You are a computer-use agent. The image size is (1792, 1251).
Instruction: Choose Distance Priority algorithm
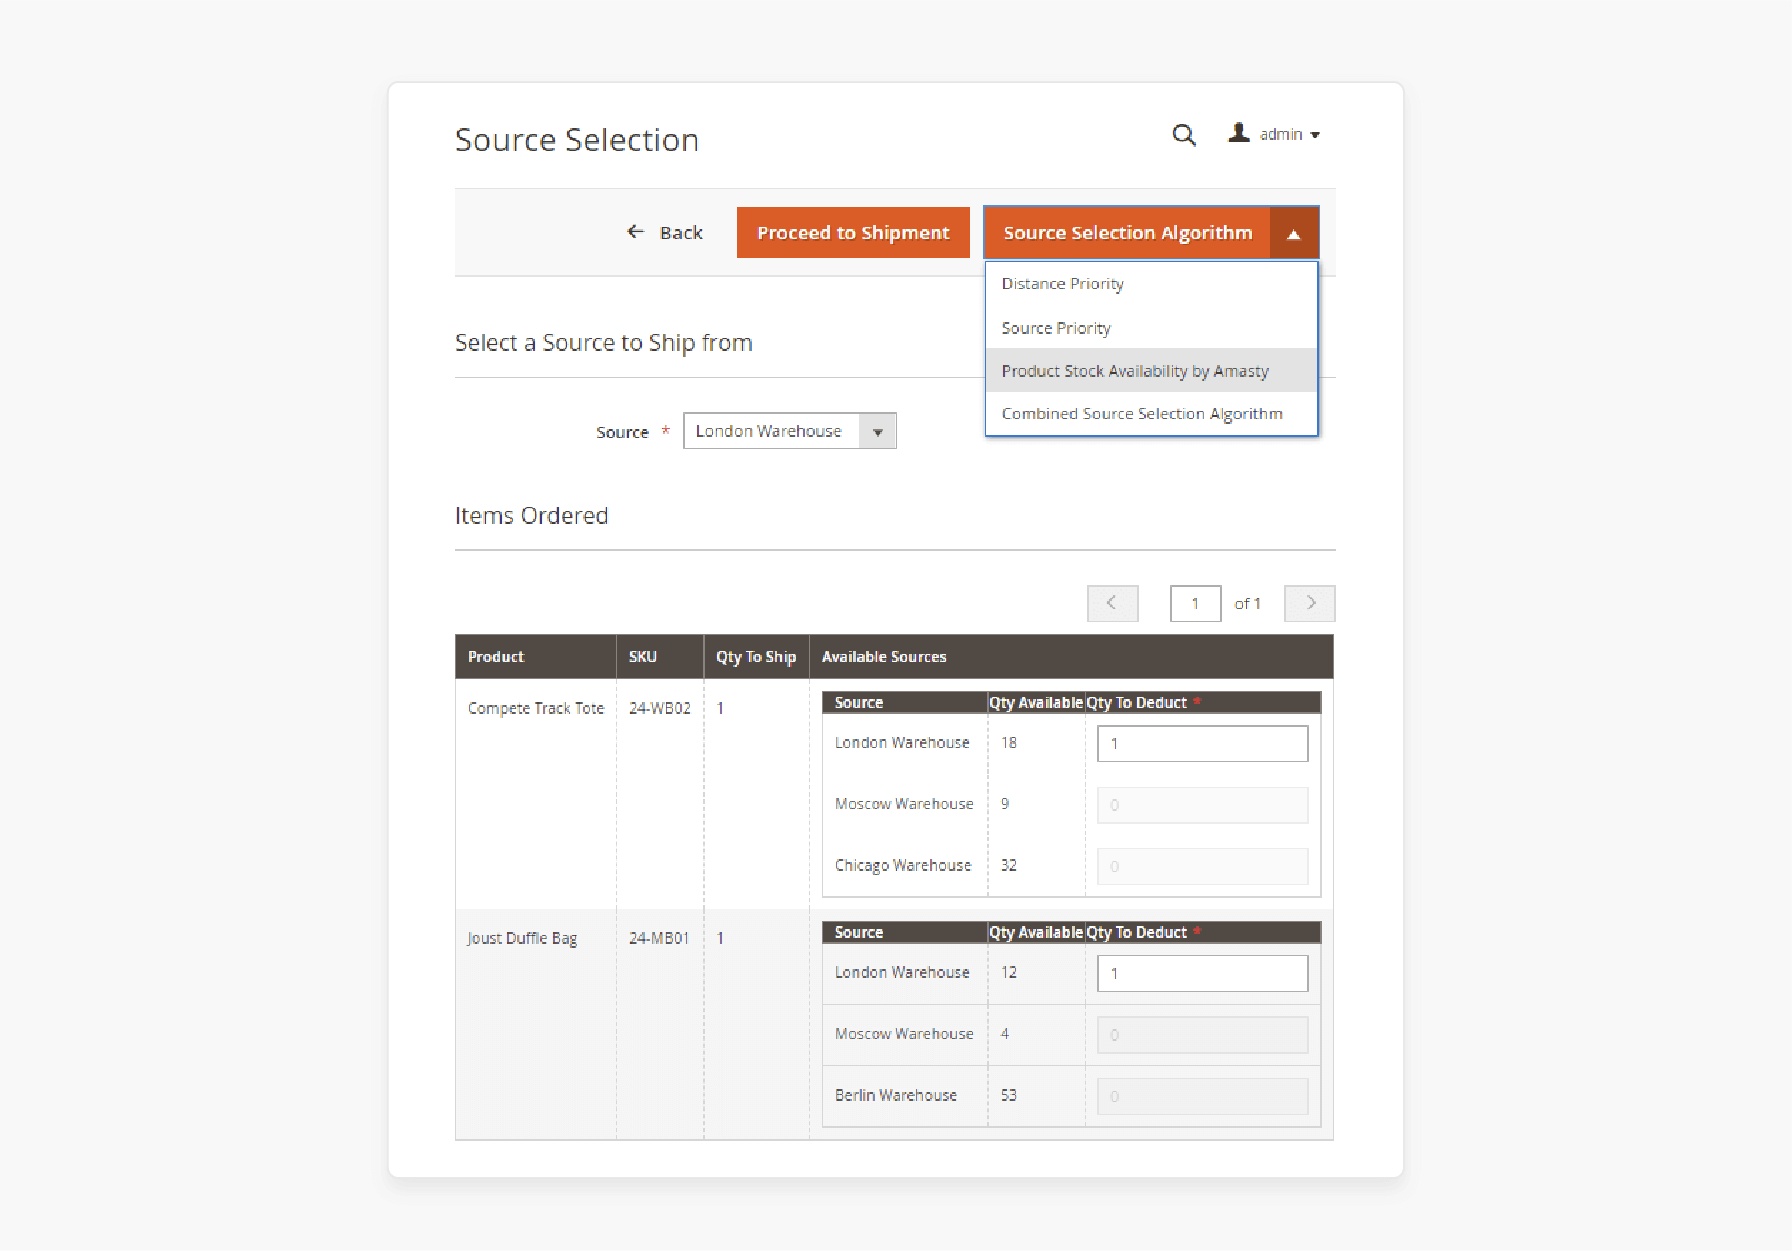pyautogui.click(x=1151, y=284)
